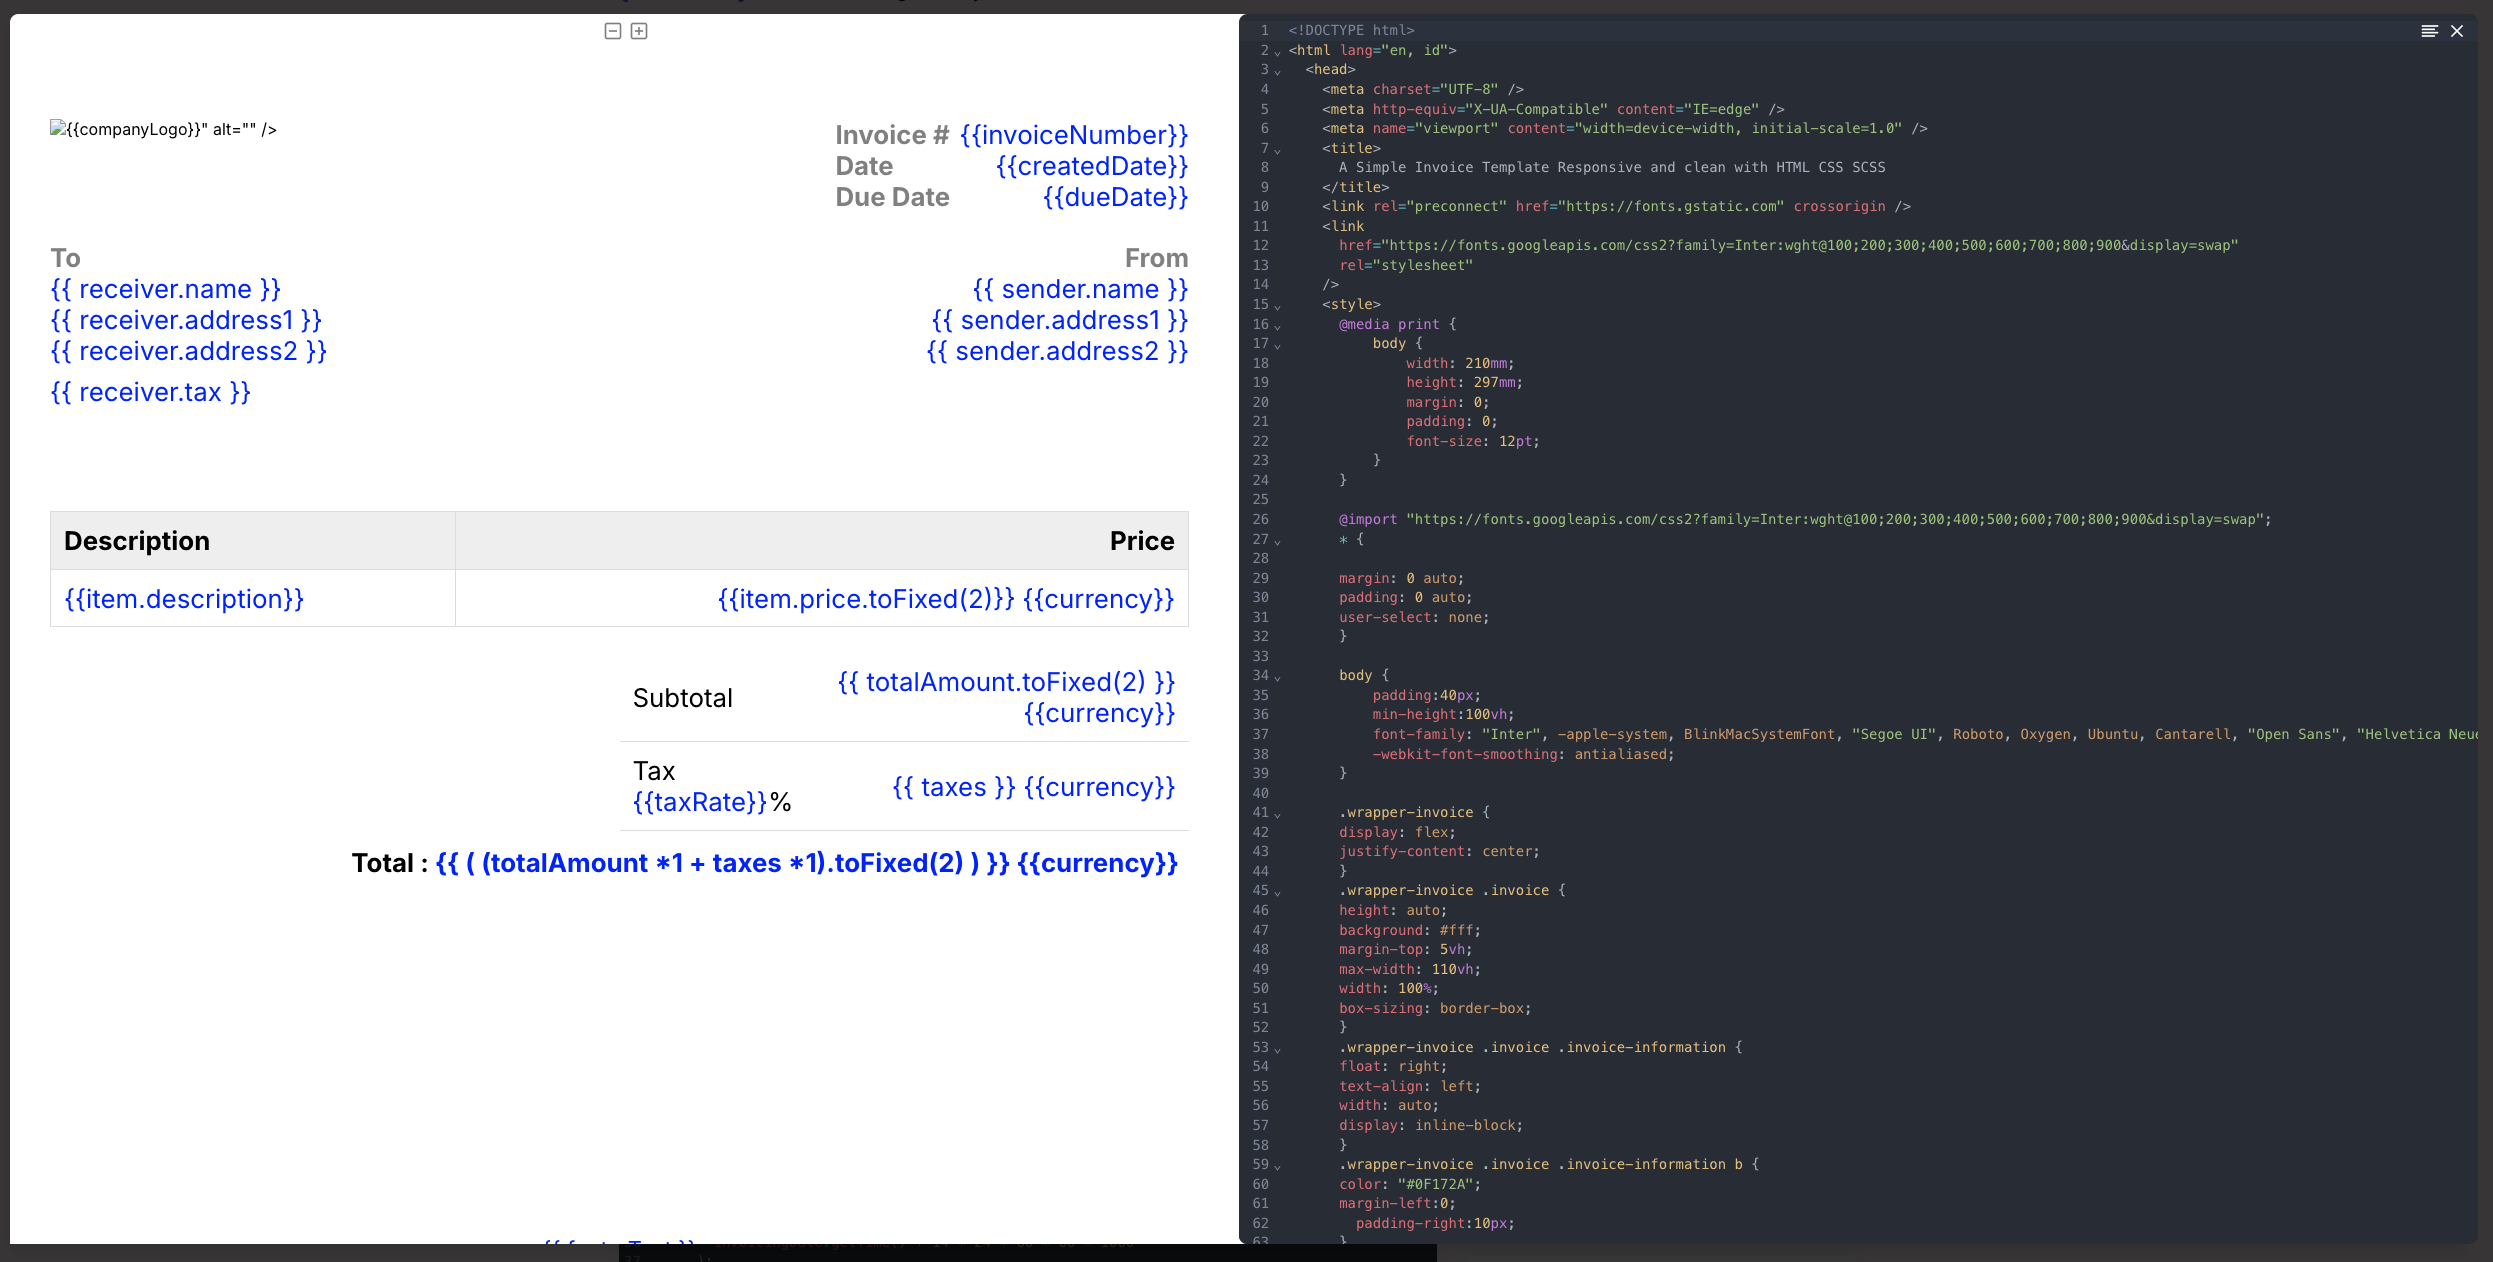Close the code editor panel
This screenshot has width=2493, height=1262.
pyautogui.click(x=2457, y=31)
